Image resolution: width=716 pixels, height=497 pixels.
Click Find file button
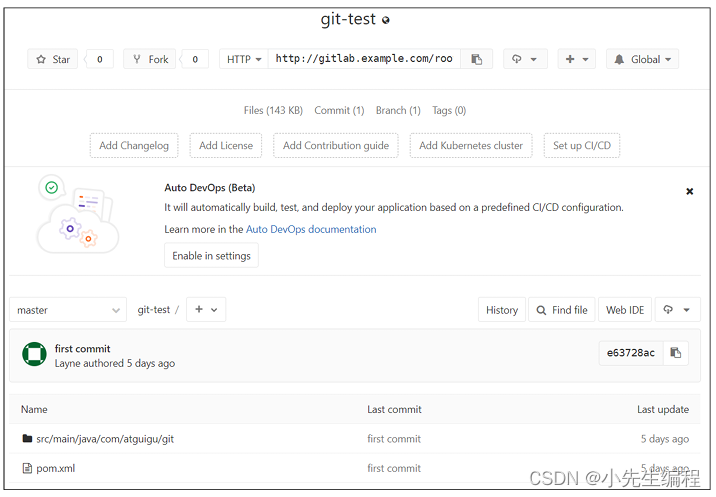click(x=562, y=310)
